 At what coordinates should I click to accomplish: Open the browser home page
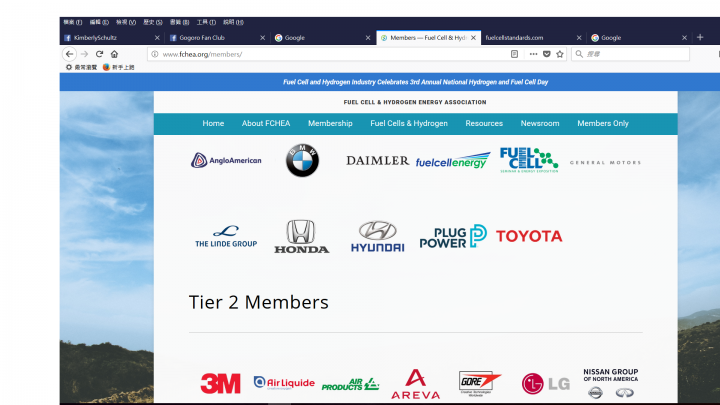pyautogui.click(x=114, y=54)
